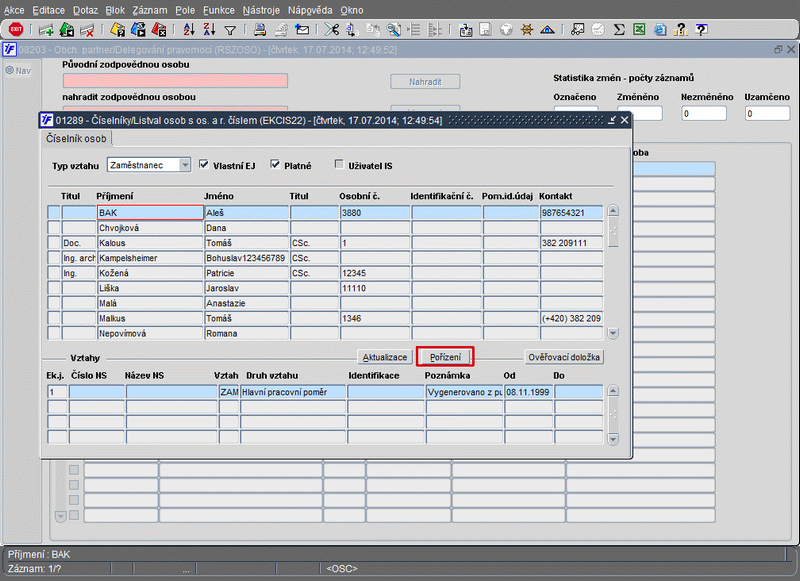
Task: Click the scissors cut icon
Action: [x=333, y=30]
